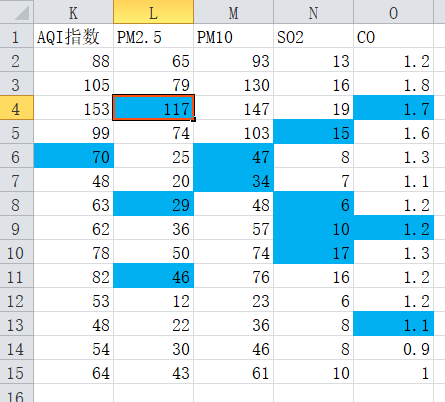Screen dimensions: 445x402
Task: Select blue PM10 cell M7 with value 34
Action: pyautogui.click(x=234, y=180)
